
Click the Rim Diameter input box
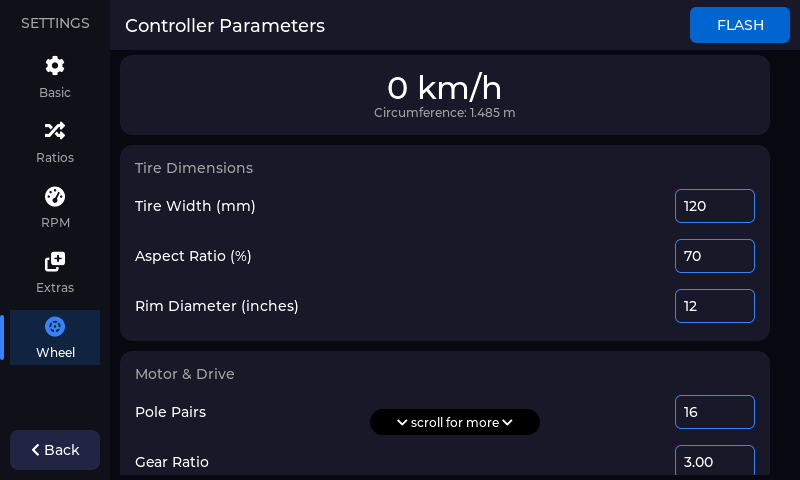click(714, 306)
